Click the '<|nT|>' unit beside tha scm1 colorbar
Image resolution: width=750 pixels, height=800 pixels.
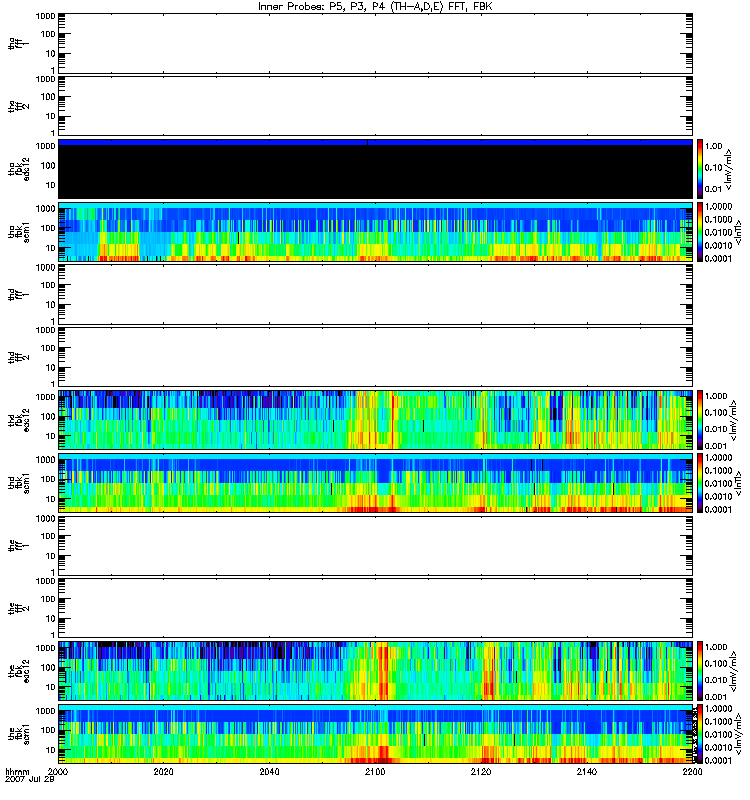click(x=738, y=232)
